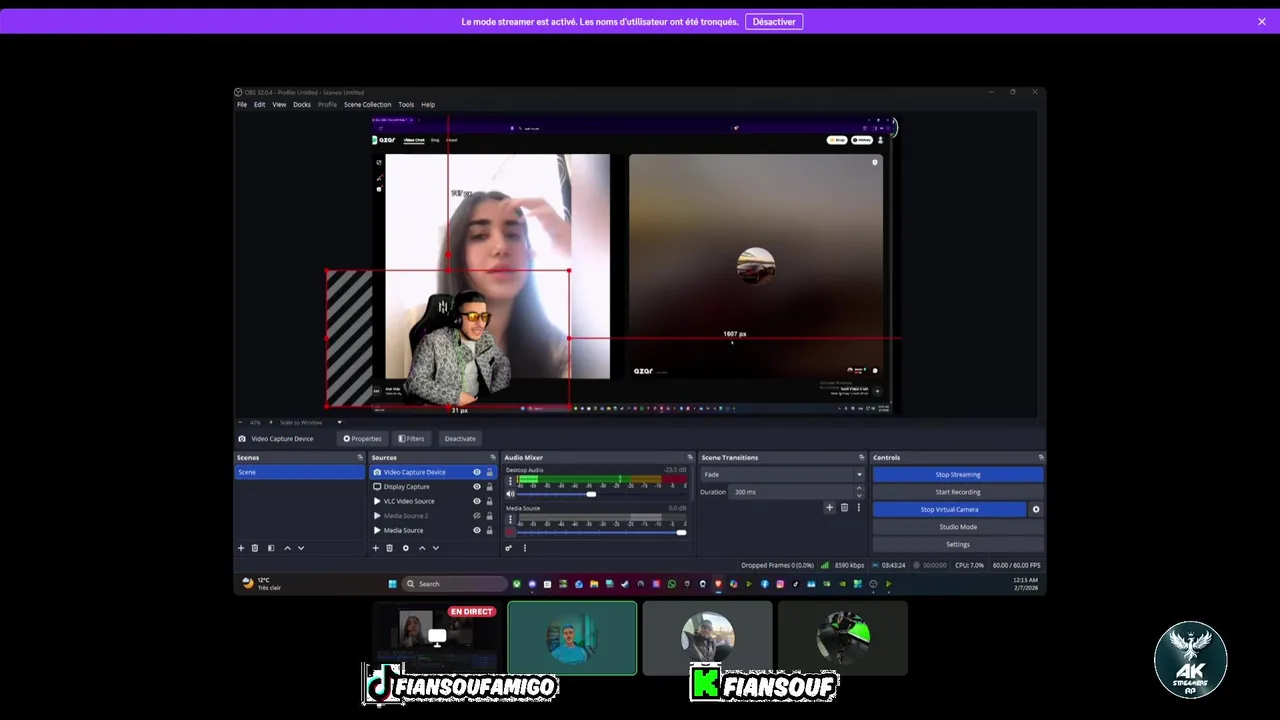
Task: Undock the Audio Mixer panel icon
Action: (690, 458)
